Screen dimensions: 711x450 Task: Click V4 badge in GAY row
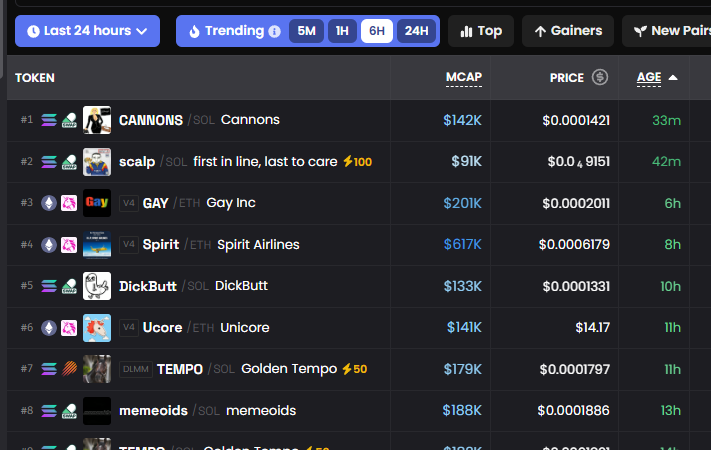(x=129, y=203)
